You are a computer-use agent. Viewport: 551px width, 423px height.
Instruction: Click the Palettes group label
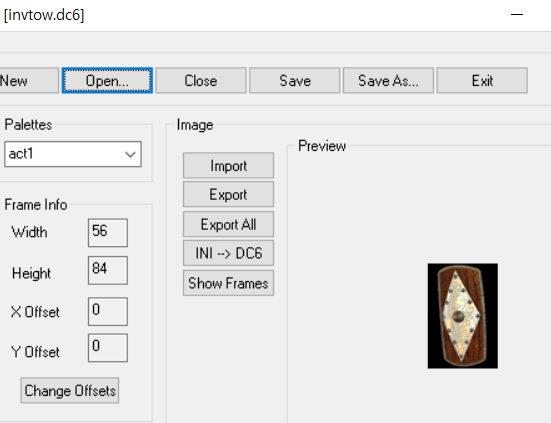28,125
